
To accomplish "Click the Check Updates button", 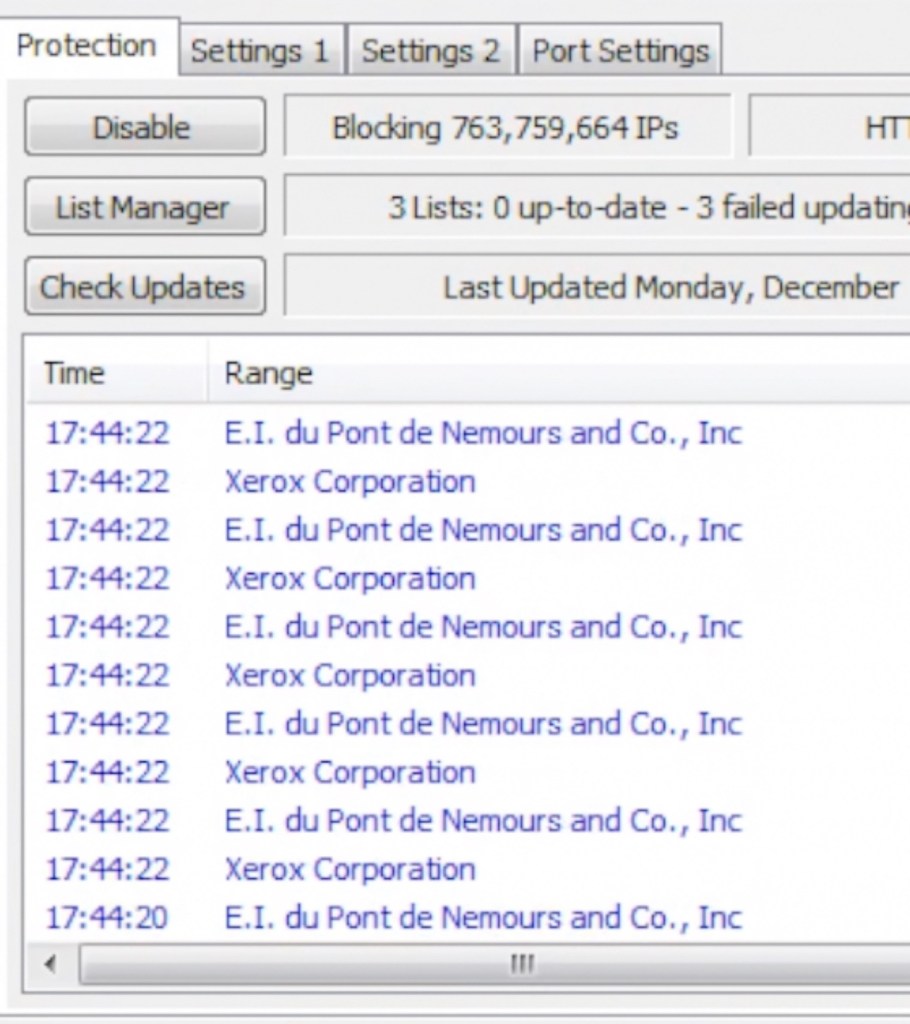I will tap(145, 287).
